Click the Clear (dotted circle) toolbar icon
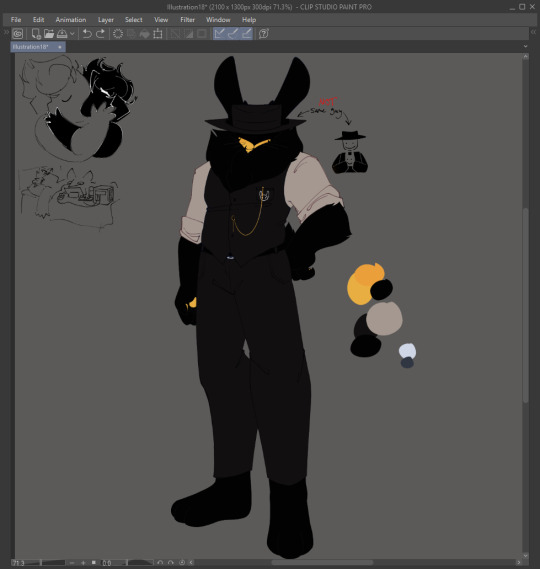Screen dimensions: 540x569 (118, 34)
